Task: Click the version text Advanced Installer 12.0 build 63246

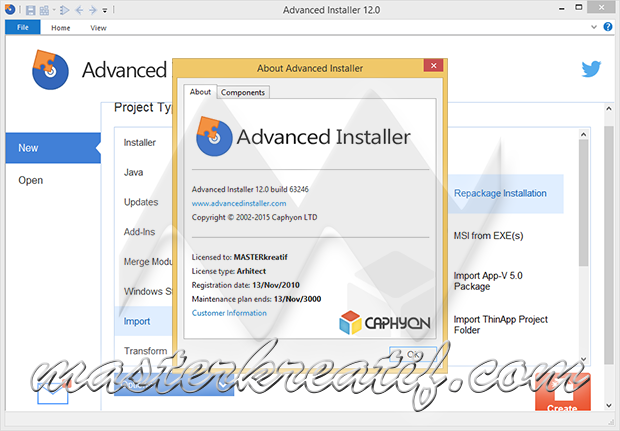Action: [x=250, y=189]
